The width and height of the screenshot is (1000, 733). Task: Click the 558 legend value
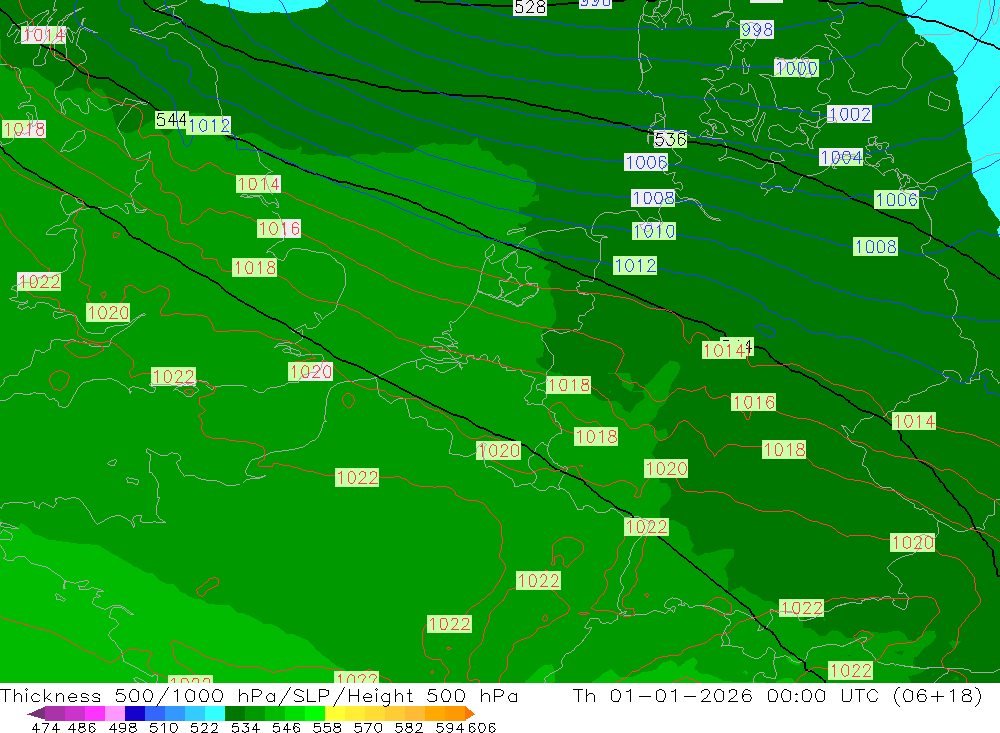click(327, 727)
